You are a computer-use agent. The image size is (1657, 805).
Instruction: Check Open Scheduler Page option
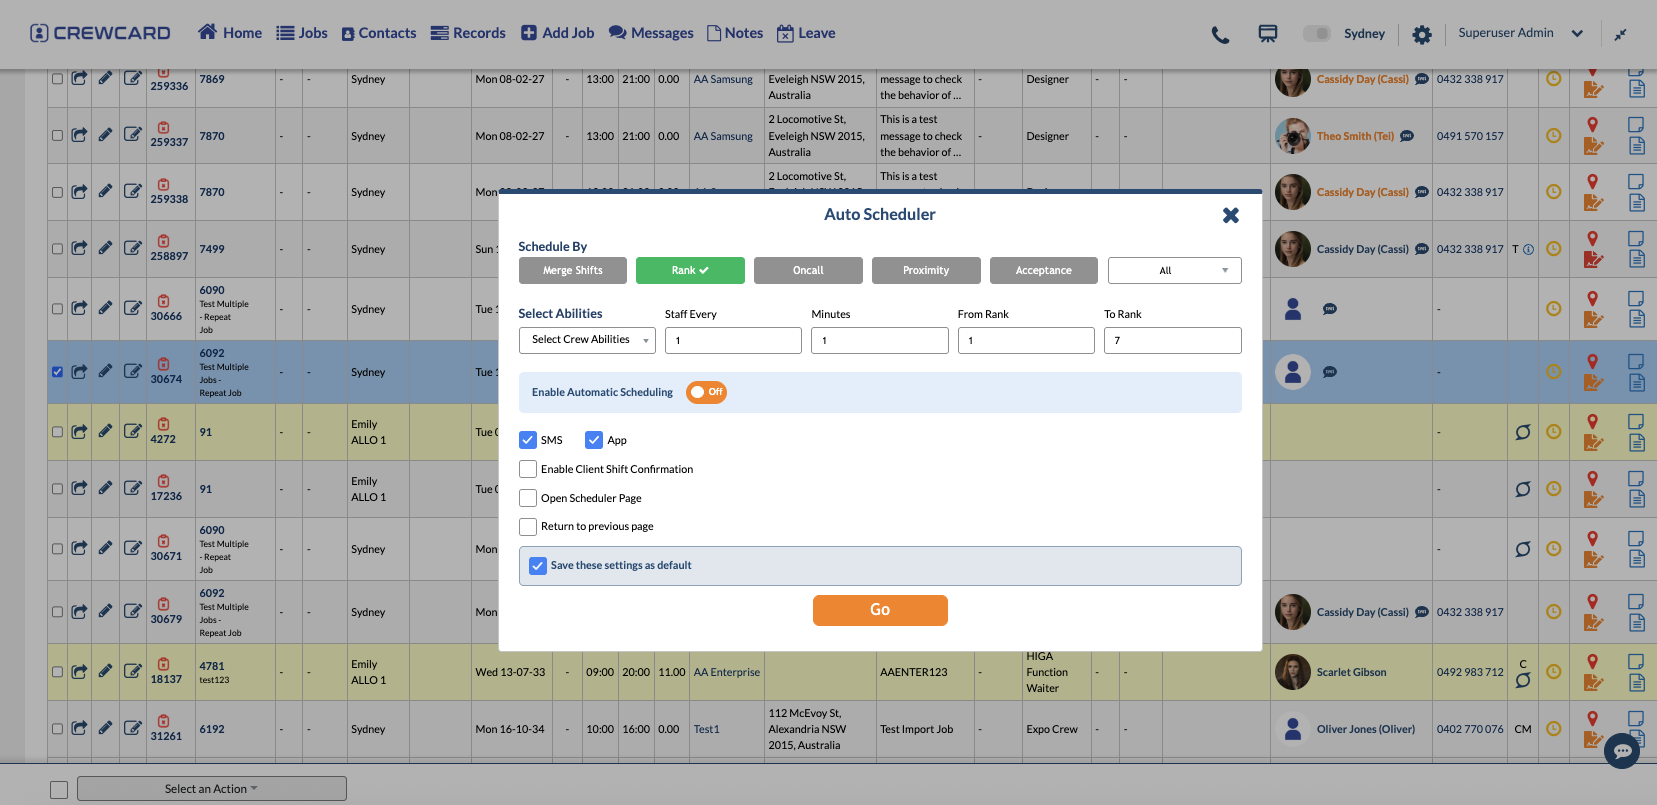pyautogui.click(x=528, y=498)
